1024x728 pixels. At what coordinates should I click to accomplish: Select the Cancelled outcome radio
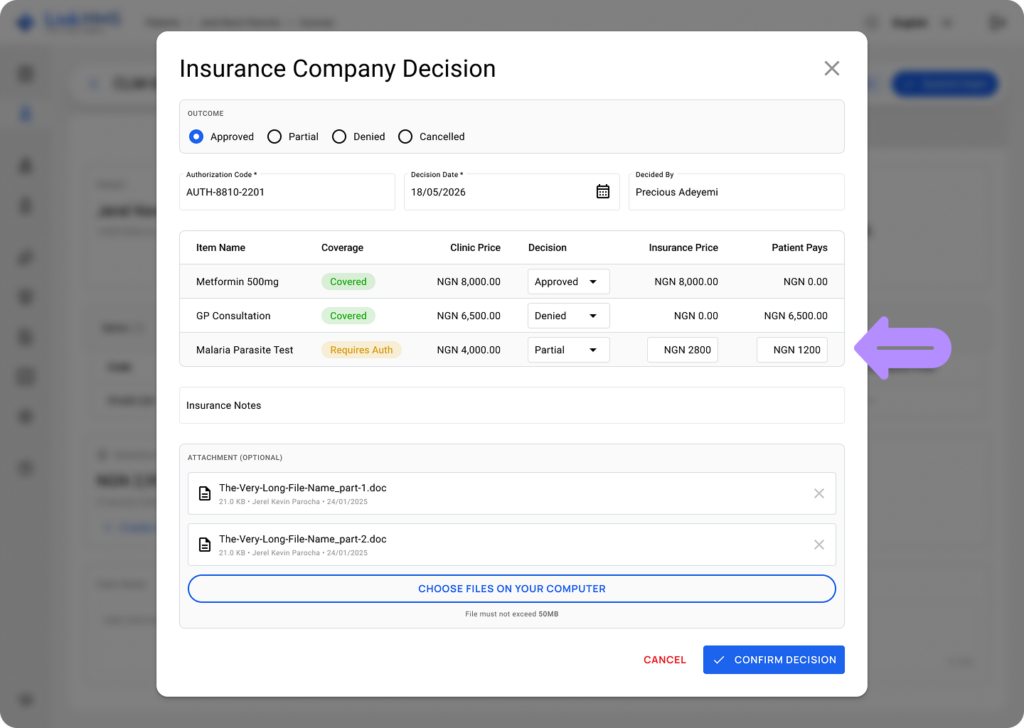pyautogui.click(x=405, y=136)
